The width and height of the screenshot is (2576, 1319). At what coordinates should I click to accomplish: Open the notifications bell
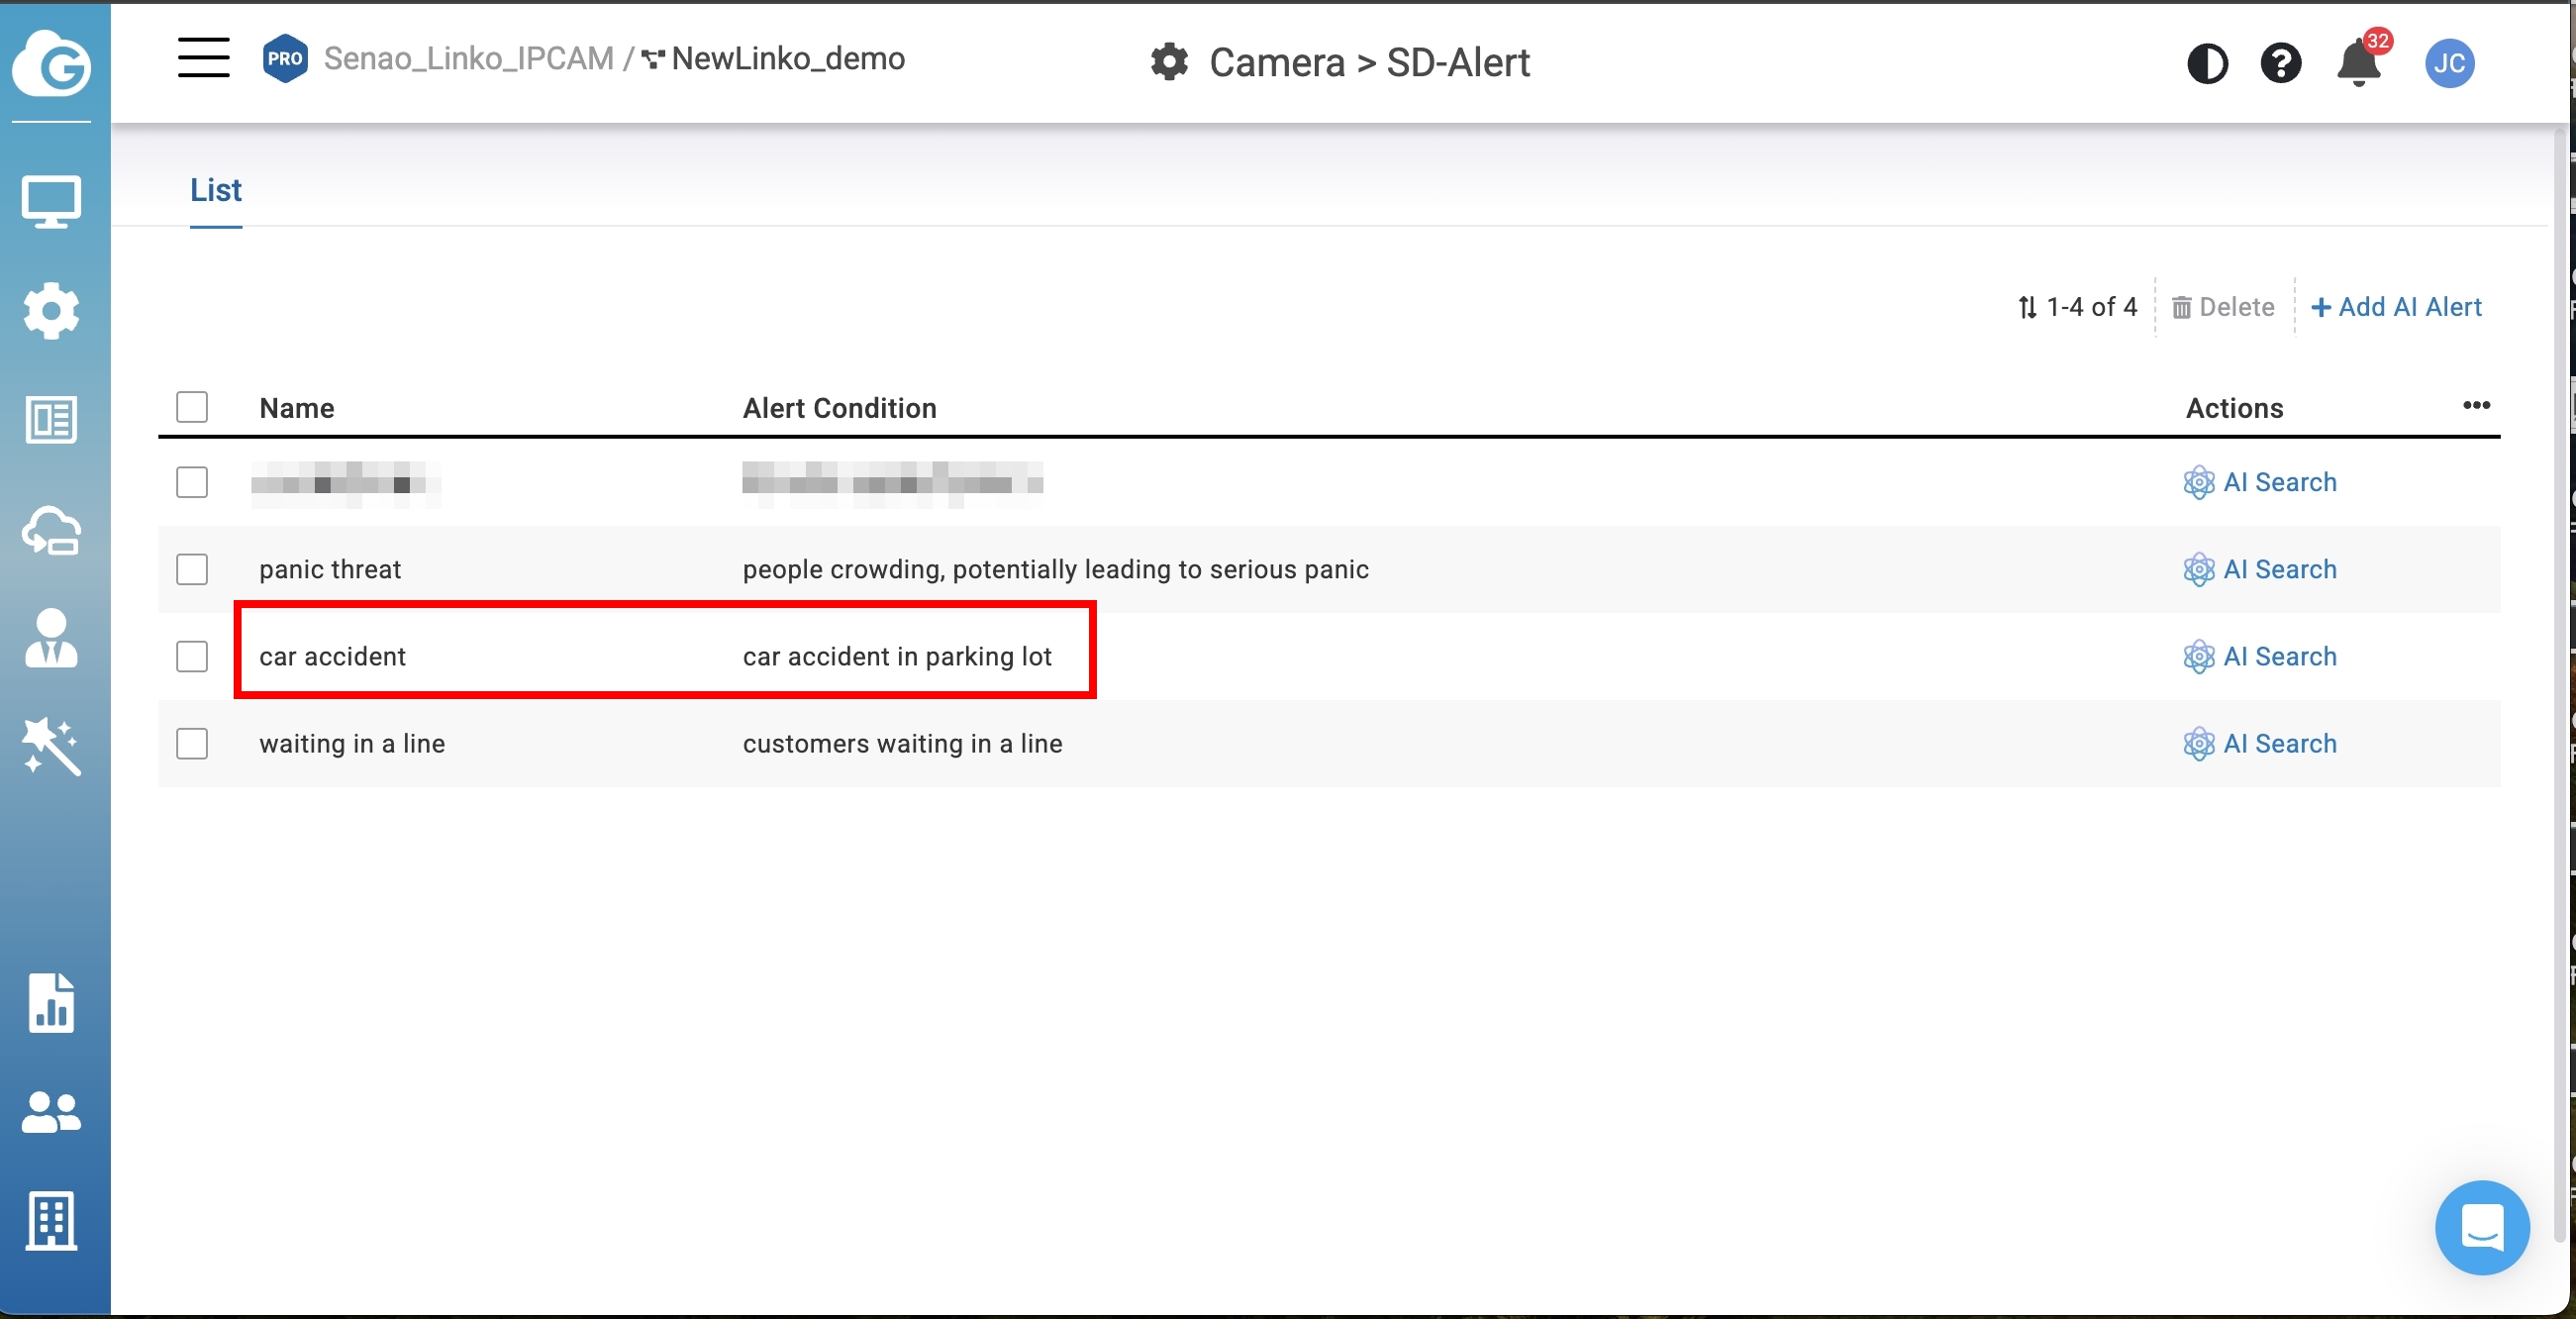click(x=2359, y=64)
